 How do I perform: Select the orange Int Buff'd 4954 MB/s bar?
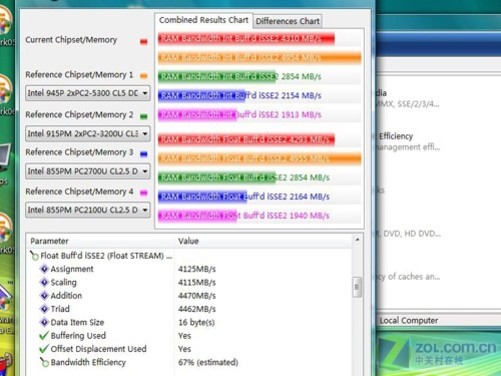pos(260,58)
